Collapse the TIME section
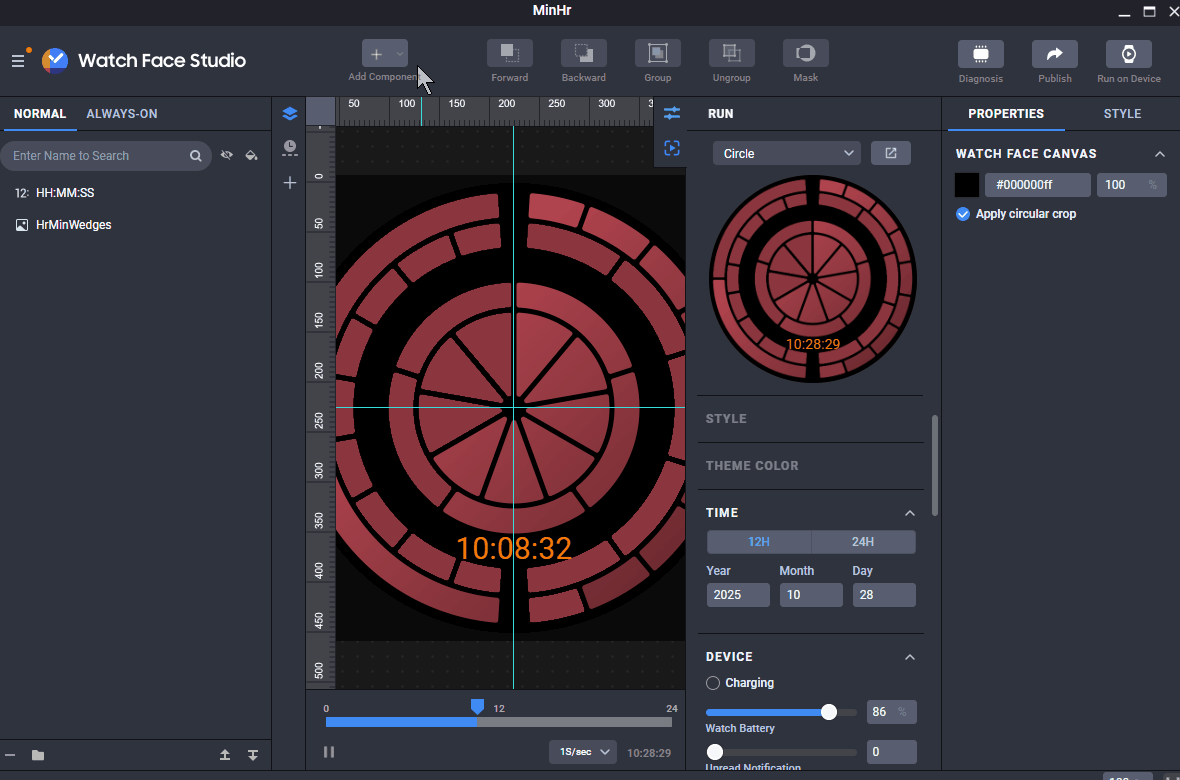This screenshot has height=780, width=1180. [x=909, y=513]
